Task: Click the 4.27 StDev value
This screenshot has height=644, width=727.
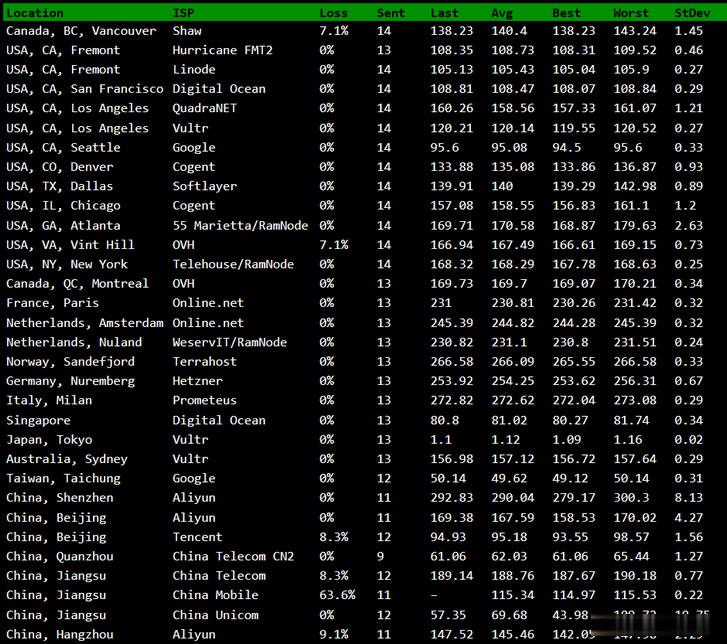Action: [689, 517]
